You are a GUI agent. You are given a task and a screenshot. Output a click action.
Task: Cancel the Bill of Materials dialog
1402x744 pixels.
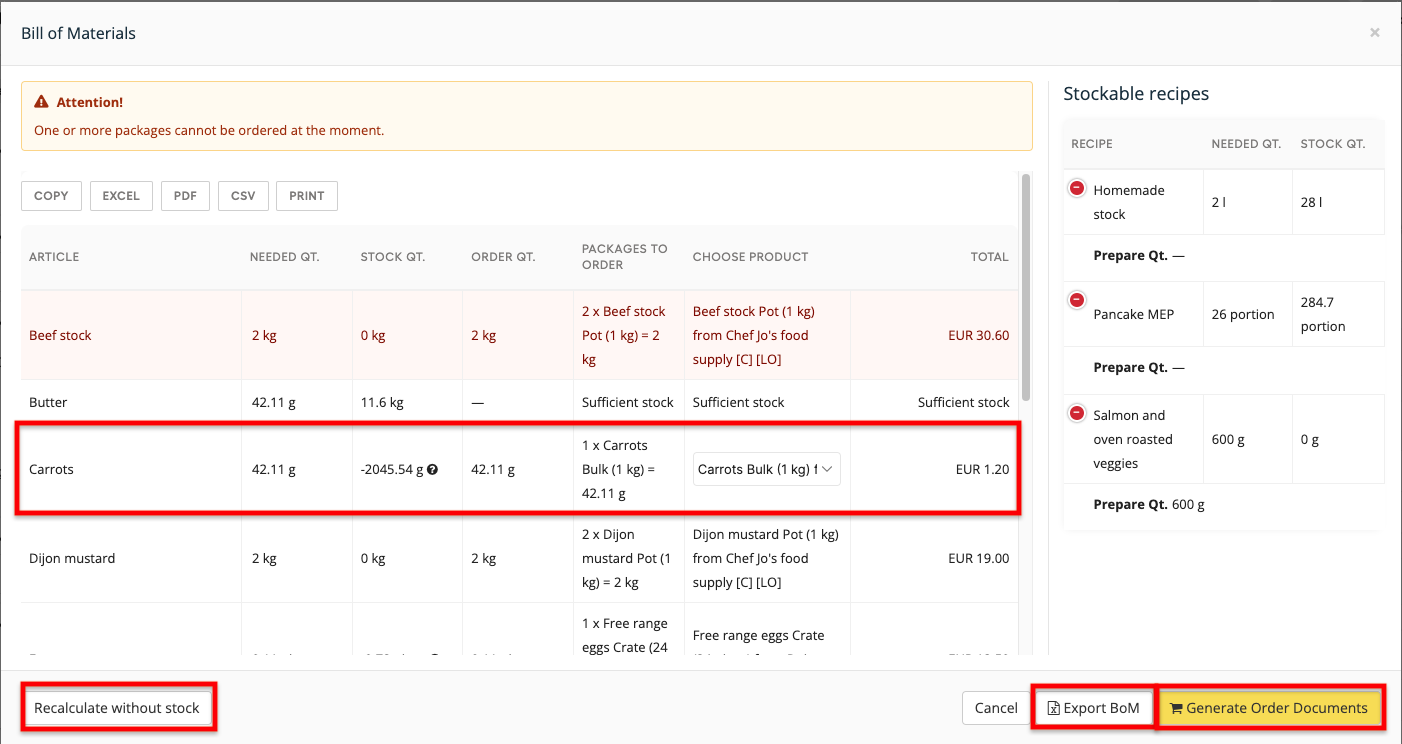(x=996, y=708)
